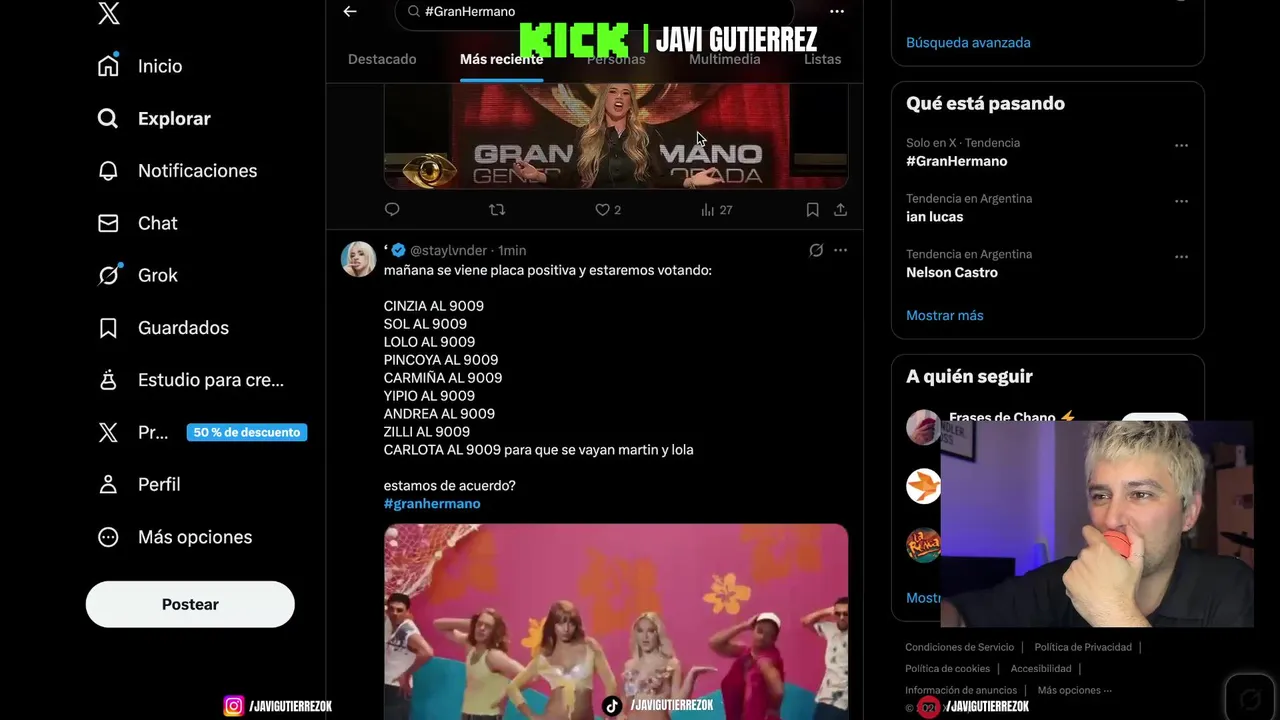
Task: Open options for Nelson Castro trend
Action: click(x=1181, y=256)
